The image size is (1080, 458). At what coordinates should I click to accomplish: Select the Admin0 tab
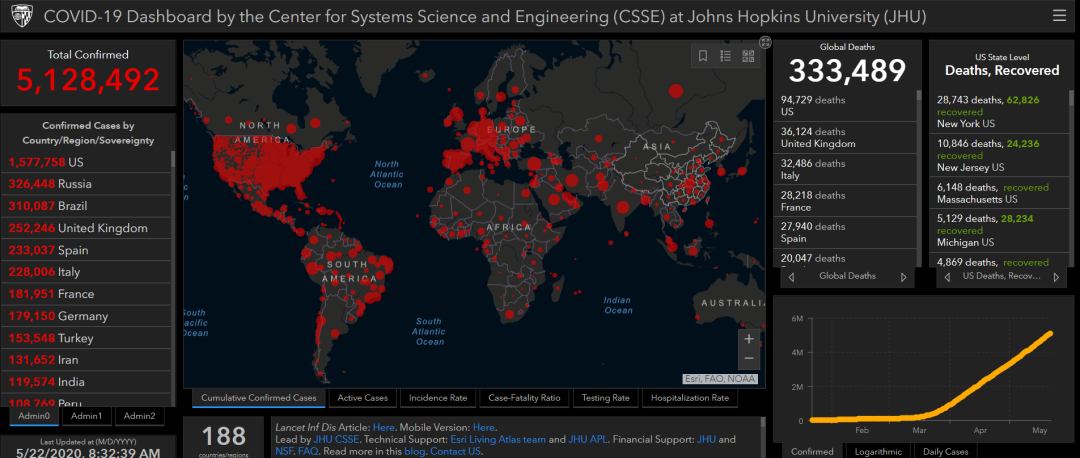point(34,416)
